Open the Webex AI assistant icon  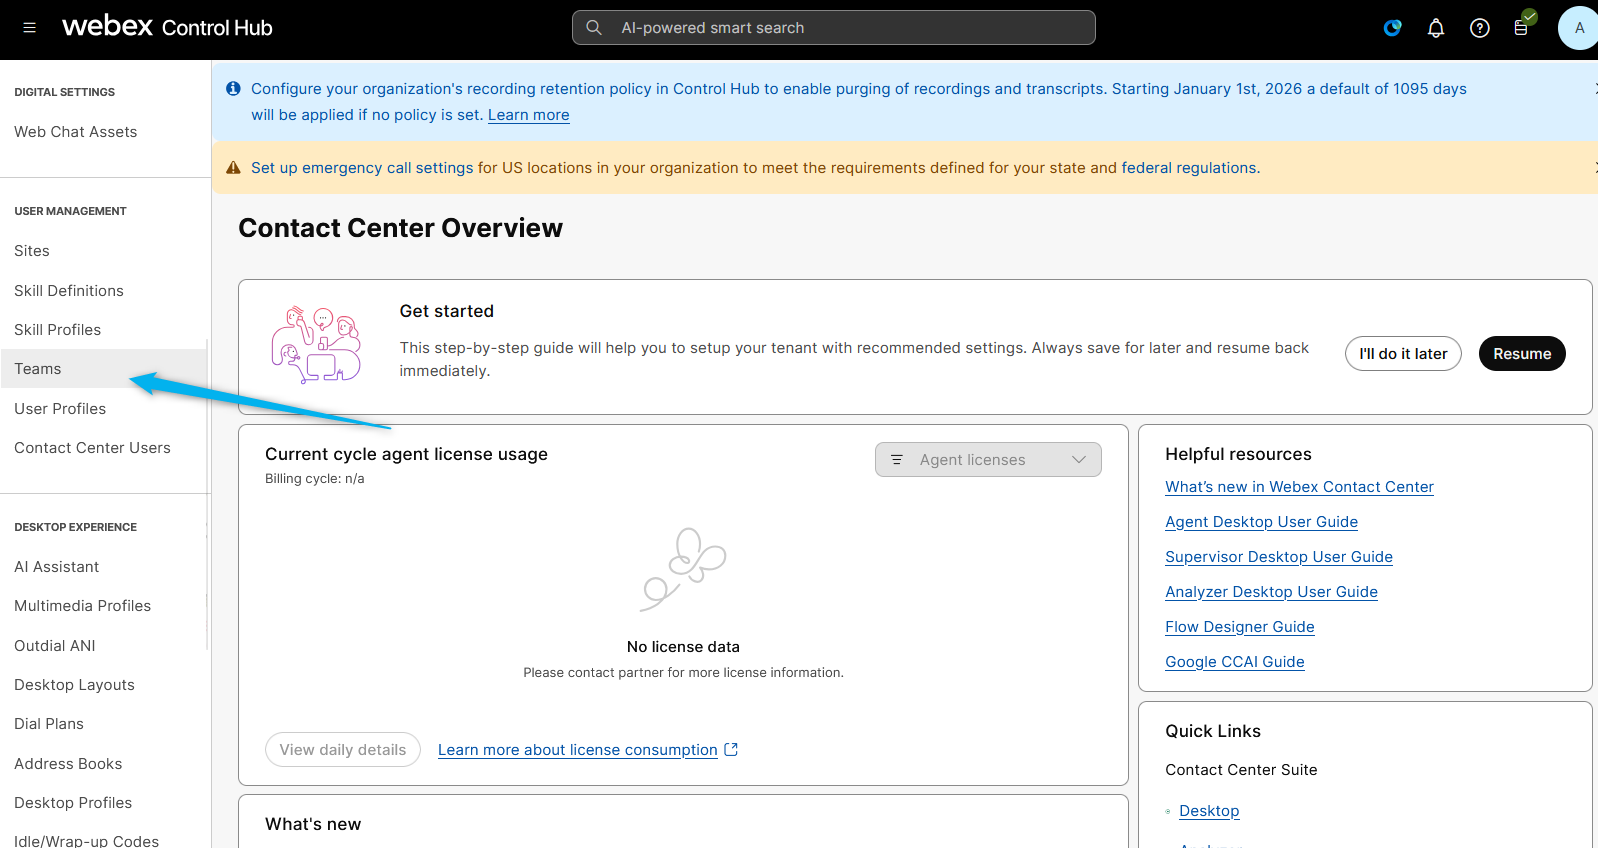coord(1392,28)
